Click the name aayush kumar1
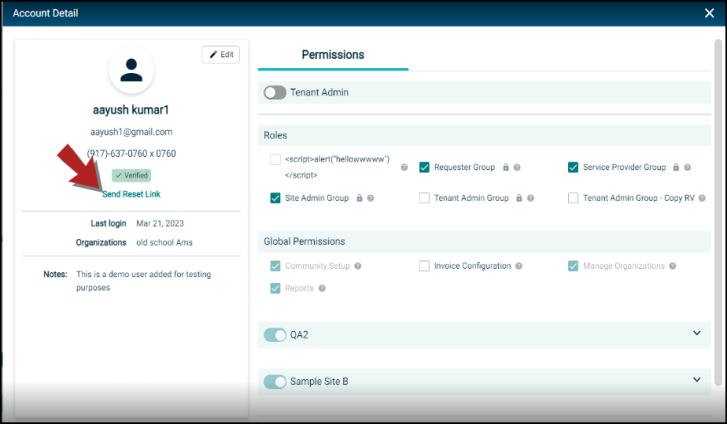The width and height of the screenshot is (727, 424). [x=131, y=110]
